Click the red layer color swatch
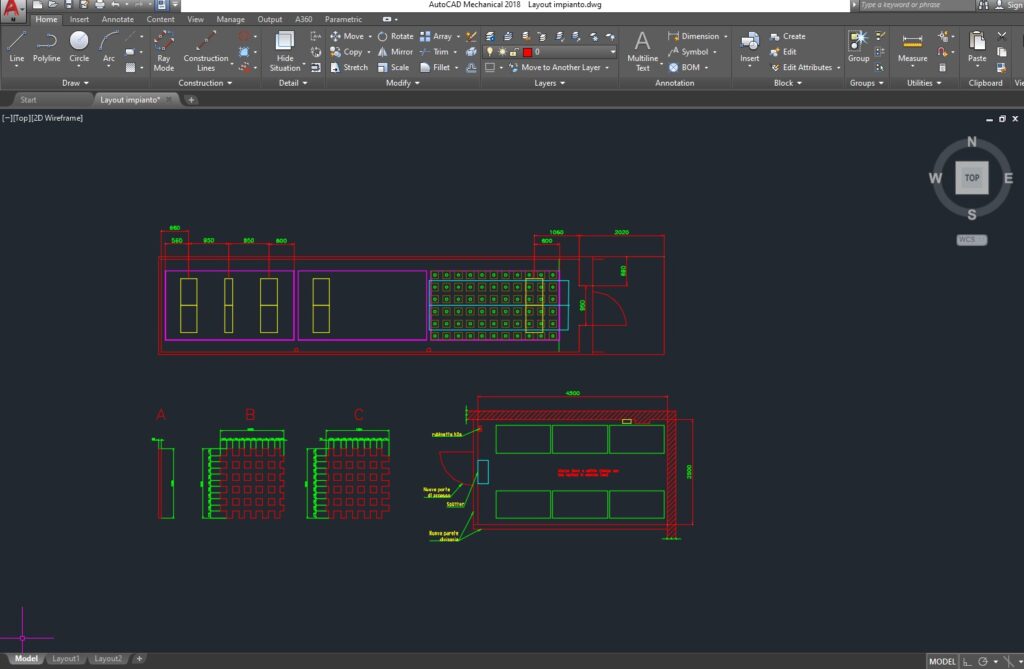Viewport: 1024px width, 669px height. [x=527, y=52]
